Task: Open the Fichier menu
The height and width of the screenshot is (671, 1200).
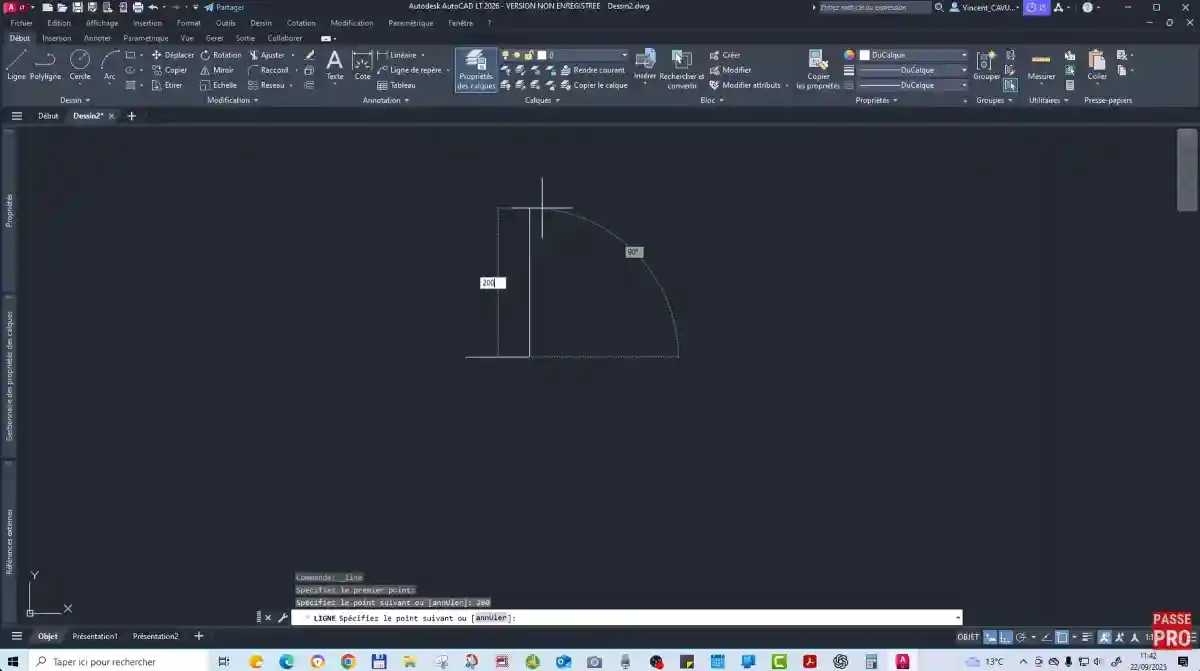Action: (21, 22)
